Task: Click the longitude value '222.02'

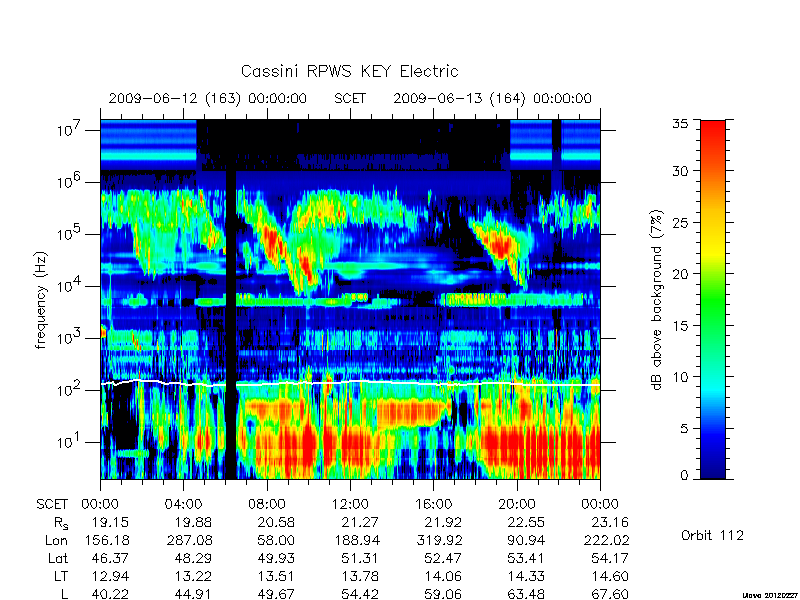Action: tap(606, 540)
